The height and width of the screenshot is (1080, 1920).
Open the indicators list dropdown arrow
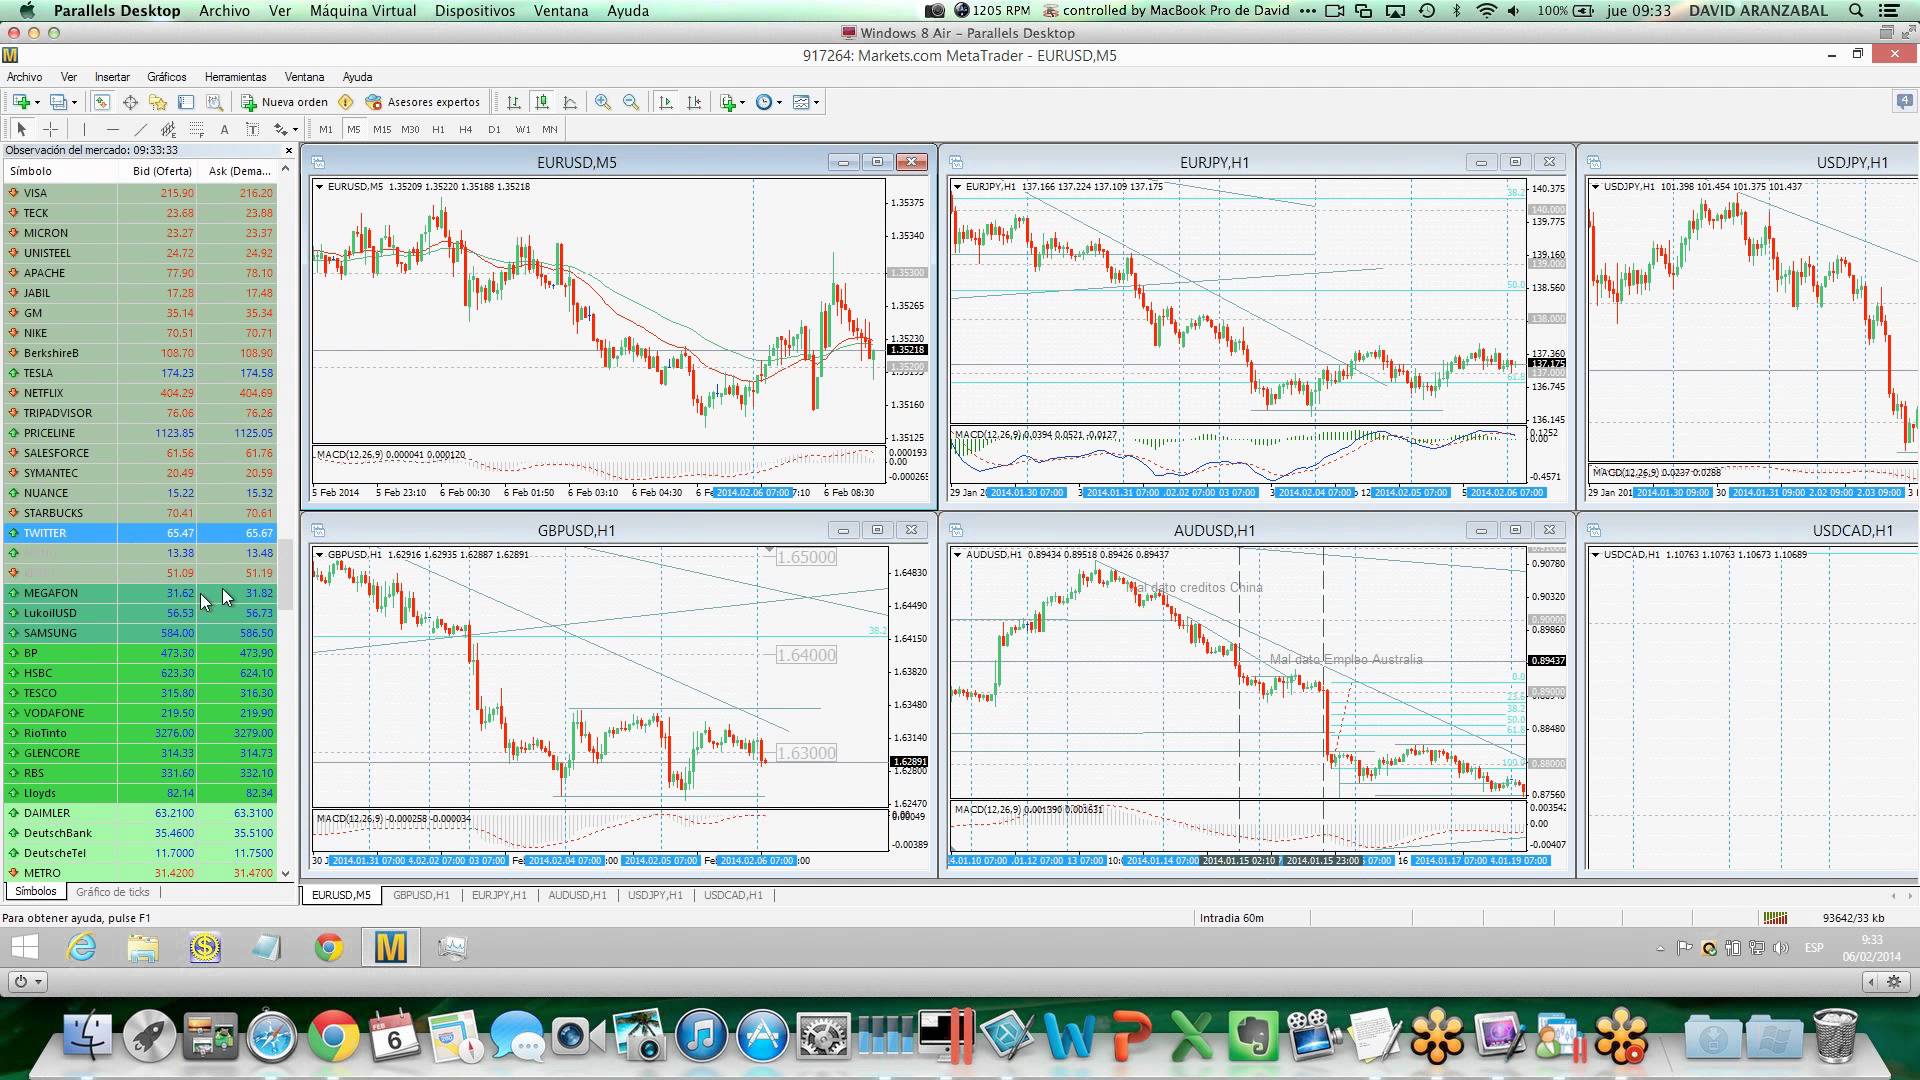coord(741,102)
